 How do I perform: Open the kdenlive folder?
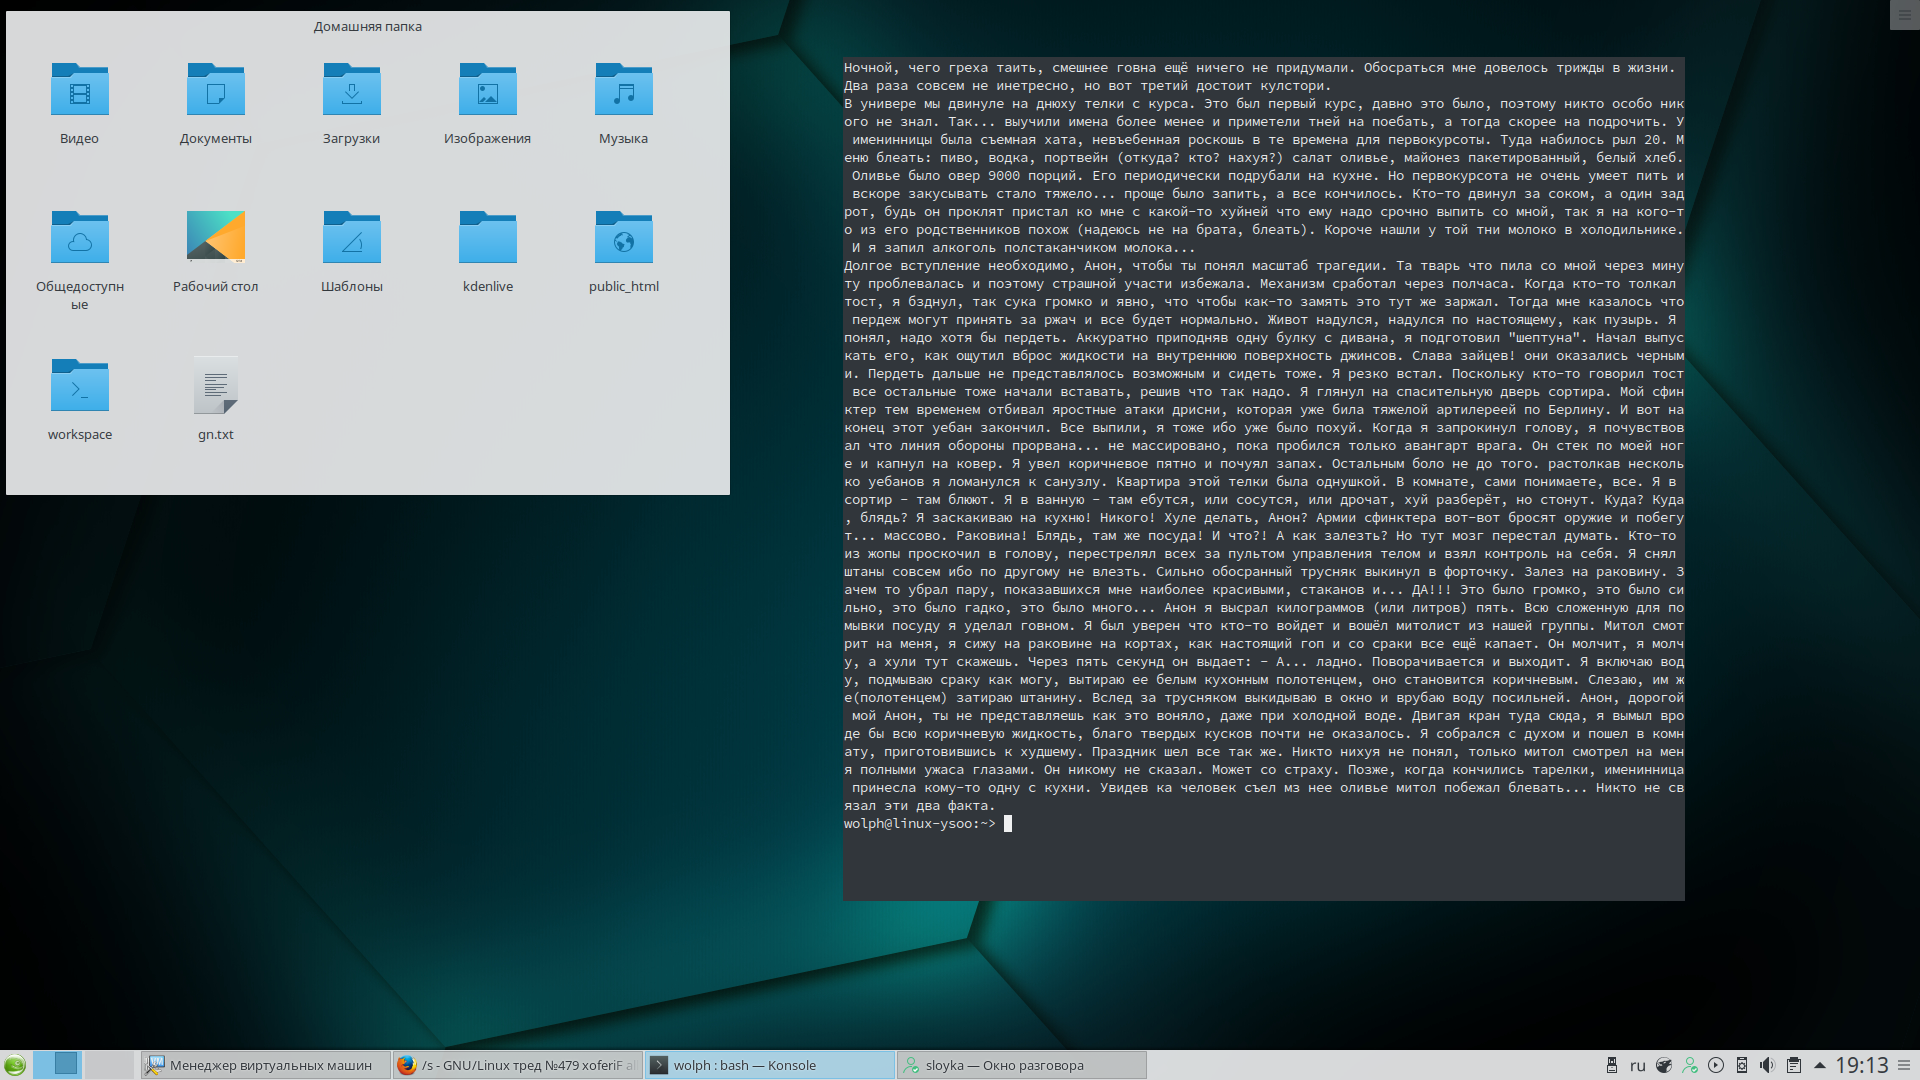[487, 251]
